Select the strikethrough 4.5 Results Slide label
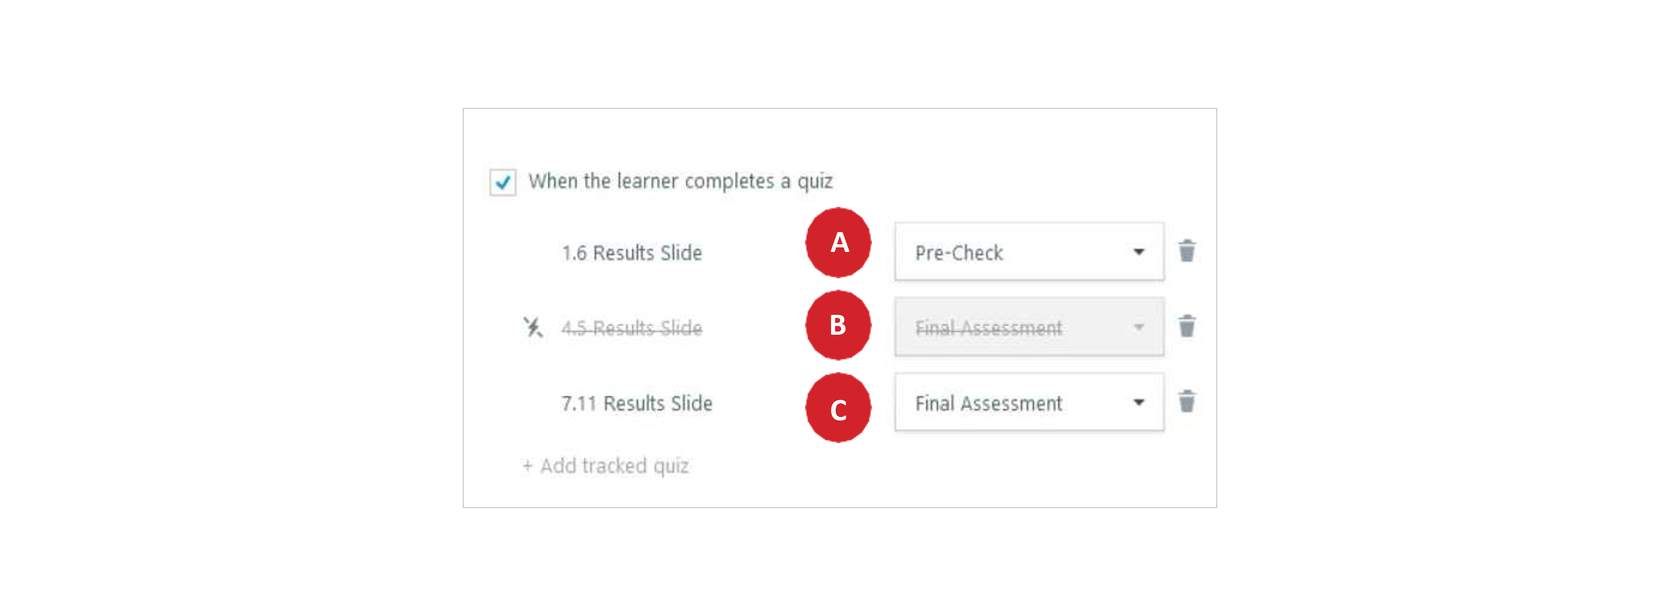 coord(632,328)
